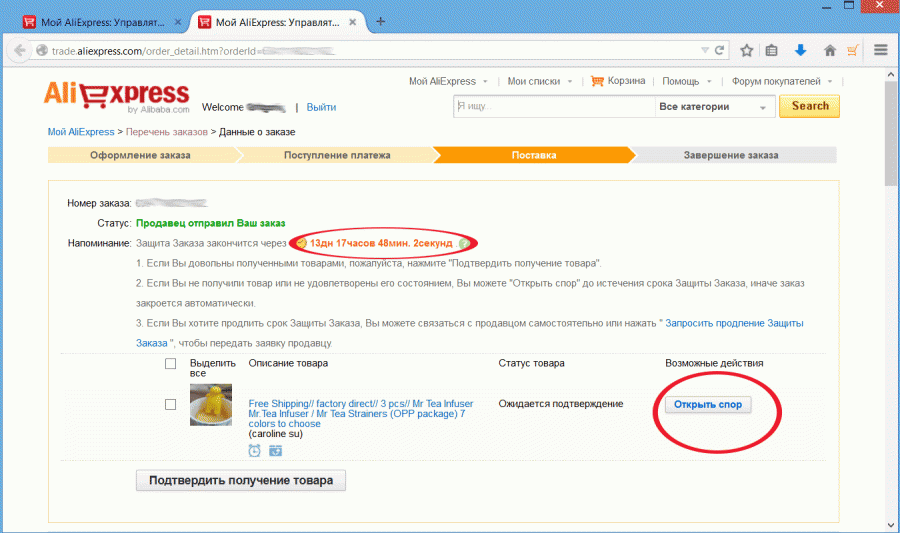Click the Search button
The width and height of the screenshot is (900, 533).
(x=809, y=106)
